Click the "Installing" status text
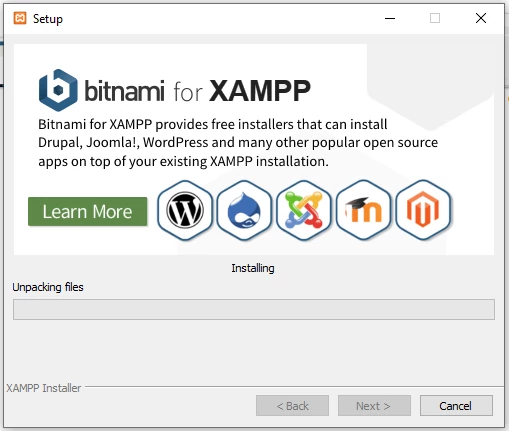Viewport: 509px width, 431px height. [x=253, y=268]
